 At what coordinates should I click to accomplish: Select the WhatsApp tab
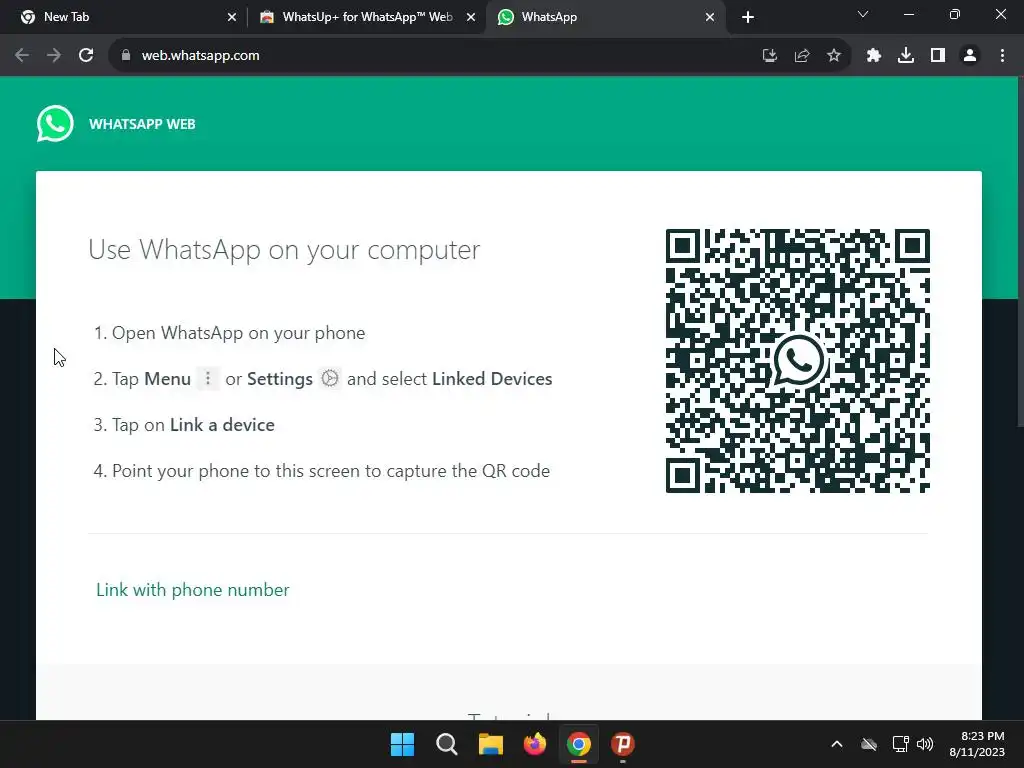[605, 17]
